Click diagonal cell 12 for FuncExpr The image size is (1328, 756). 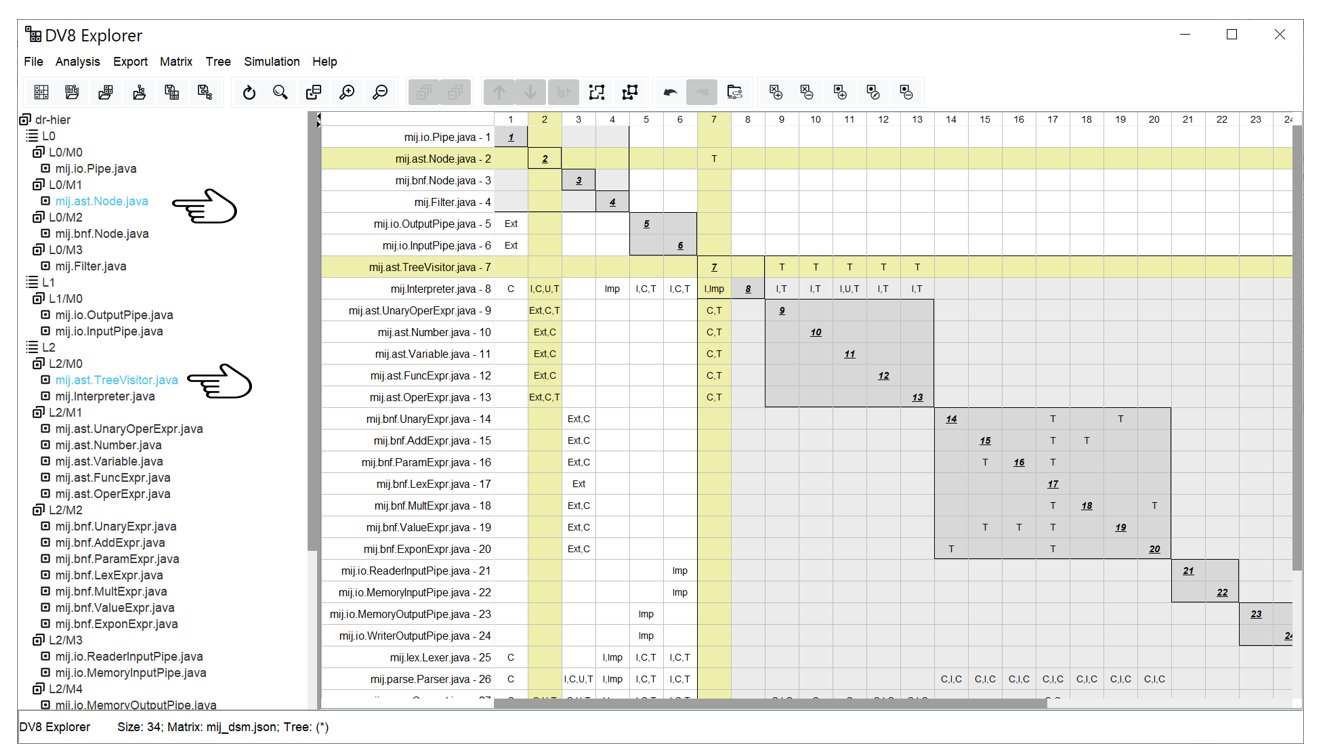tap(883, 376)
